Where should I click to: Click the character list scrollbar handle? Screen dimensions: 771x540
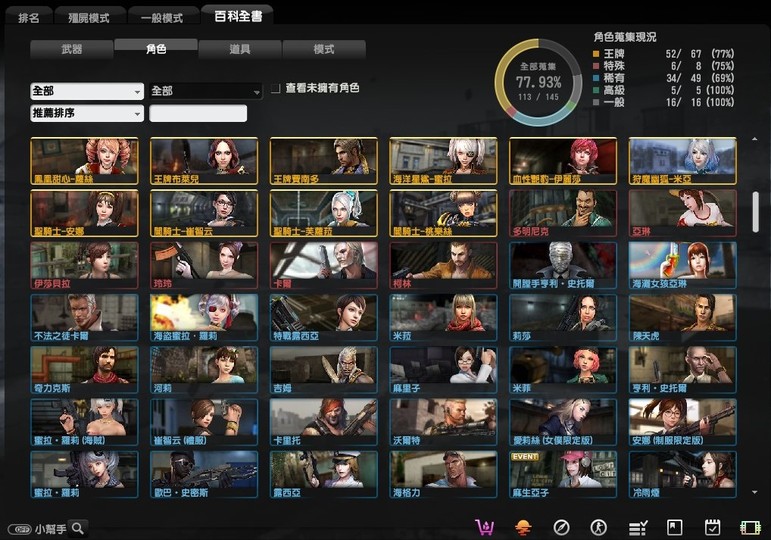point(755,210)
